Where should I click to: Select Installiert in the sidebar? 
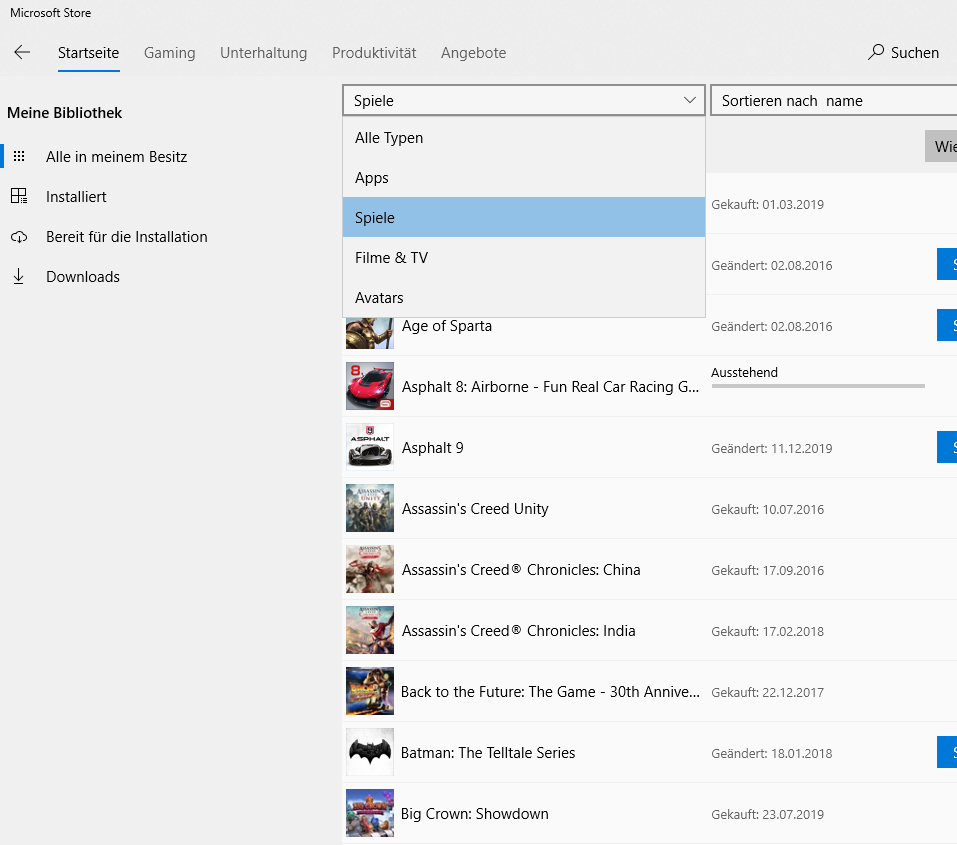76,197
